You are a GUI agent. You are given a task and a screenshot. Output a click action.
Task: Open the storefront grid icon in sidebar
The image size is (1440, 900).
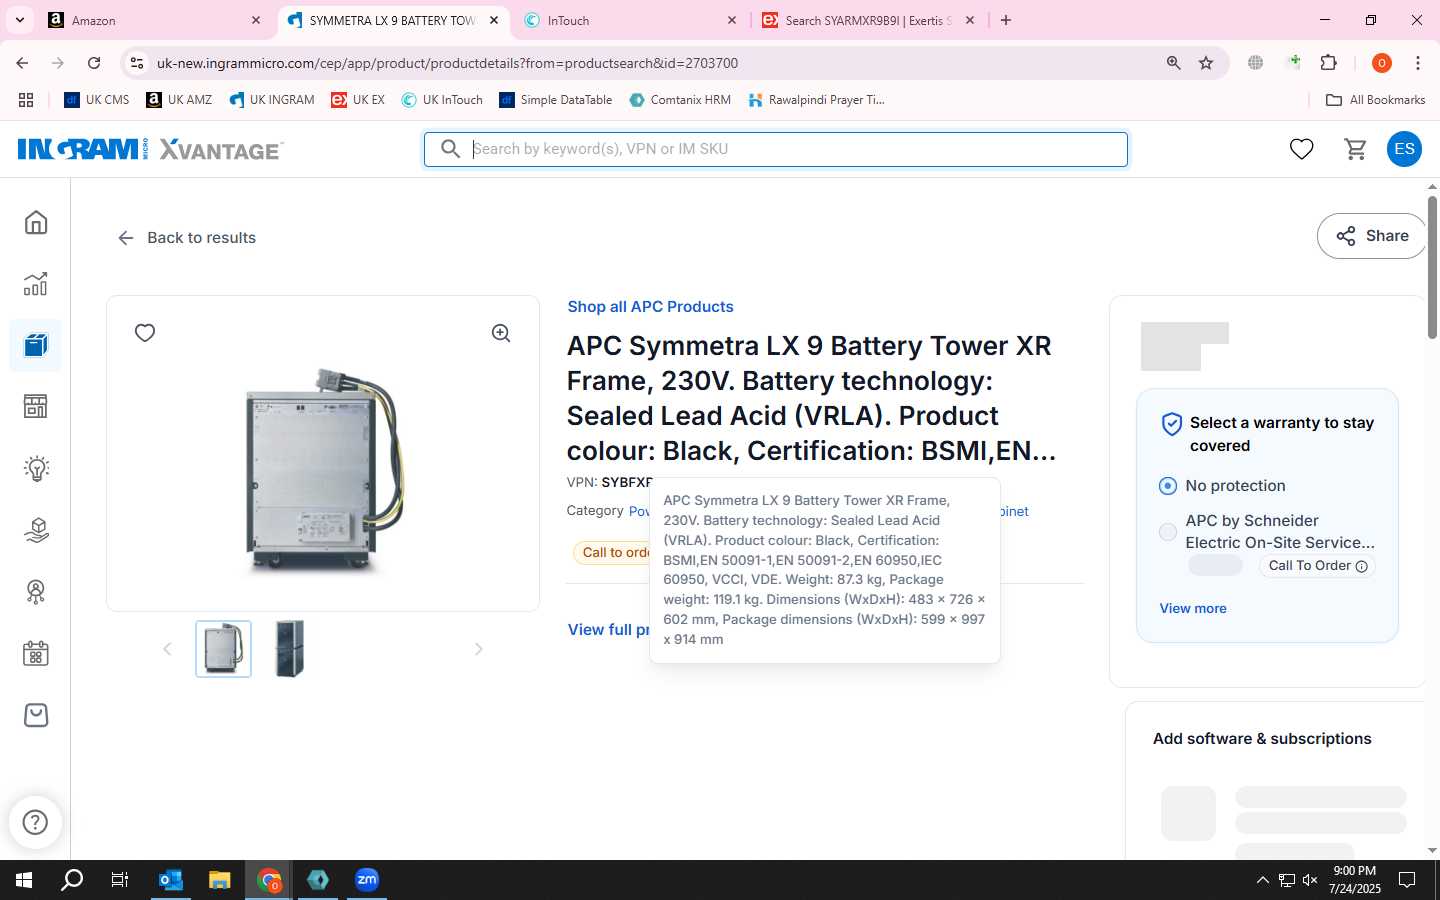pos(36,406)
